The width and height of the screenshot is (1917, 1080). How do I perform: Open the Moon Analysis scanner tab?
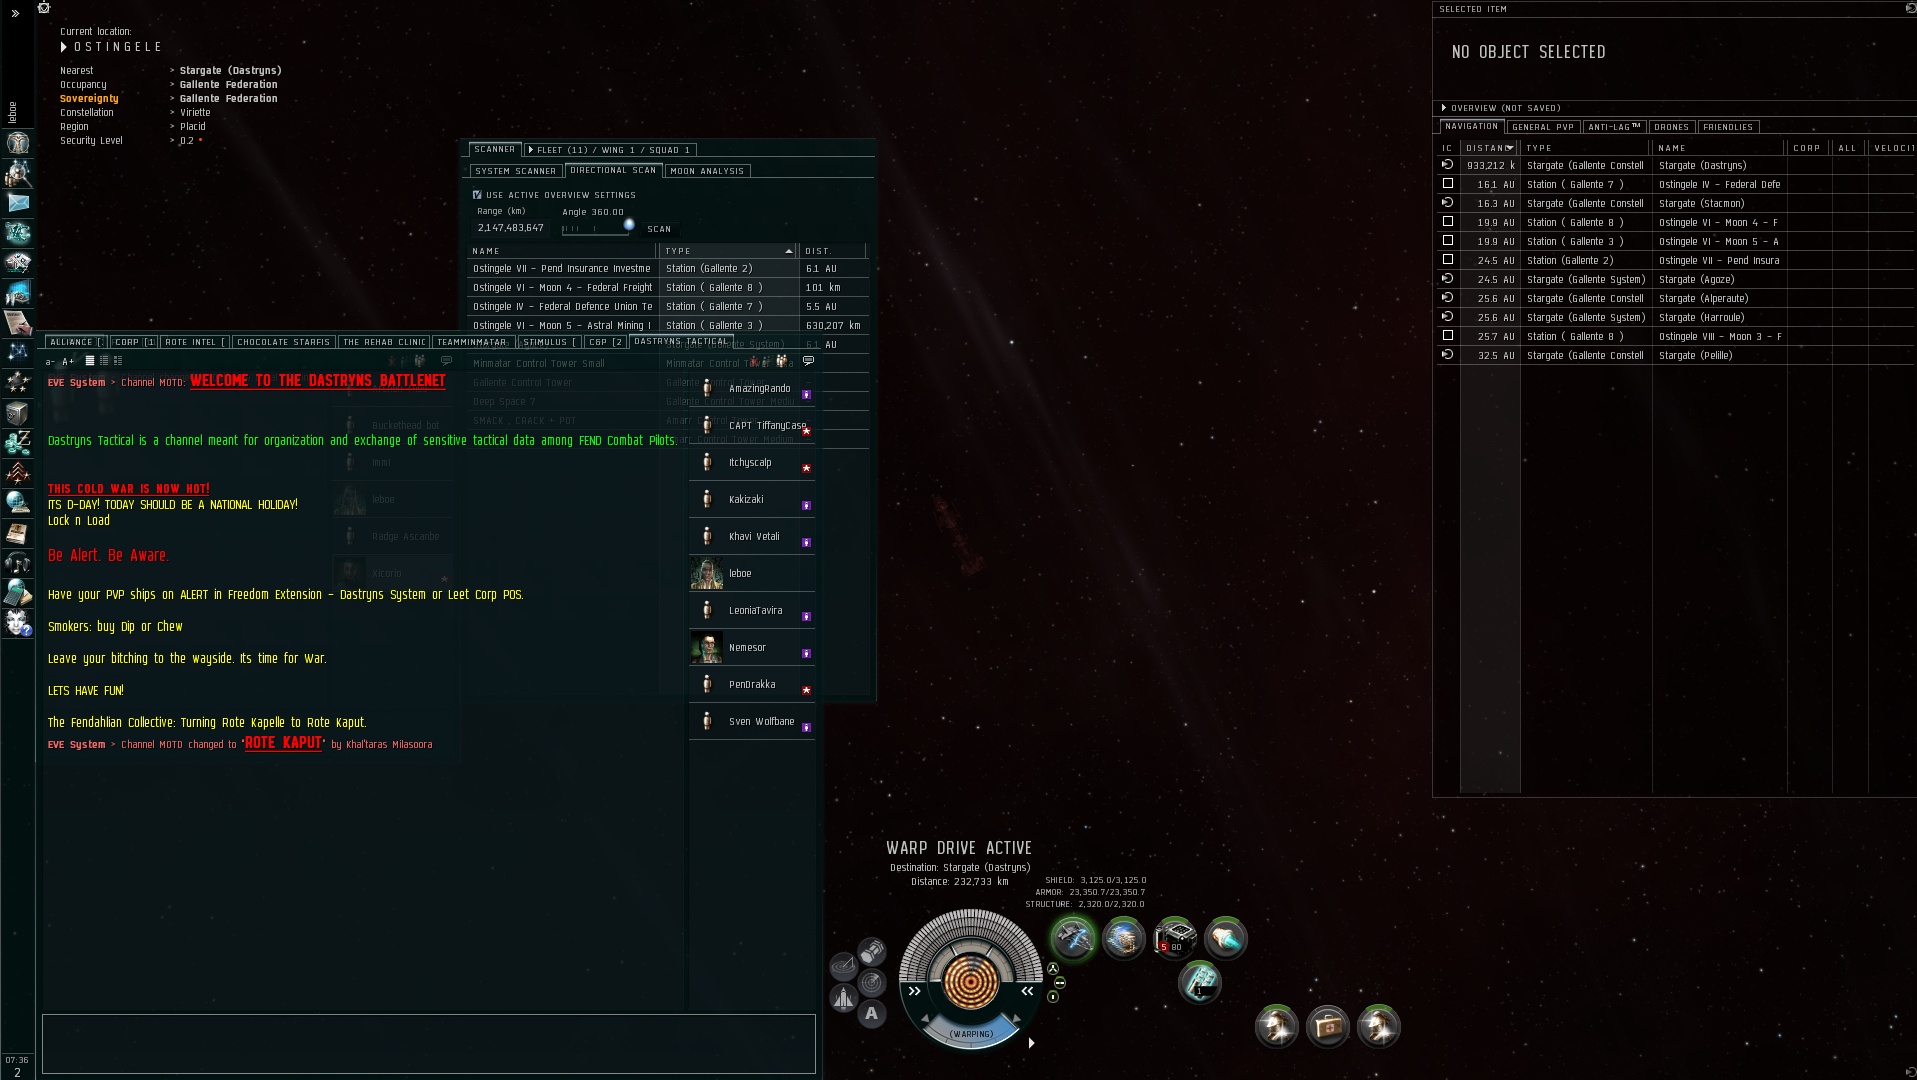point(707,171)
